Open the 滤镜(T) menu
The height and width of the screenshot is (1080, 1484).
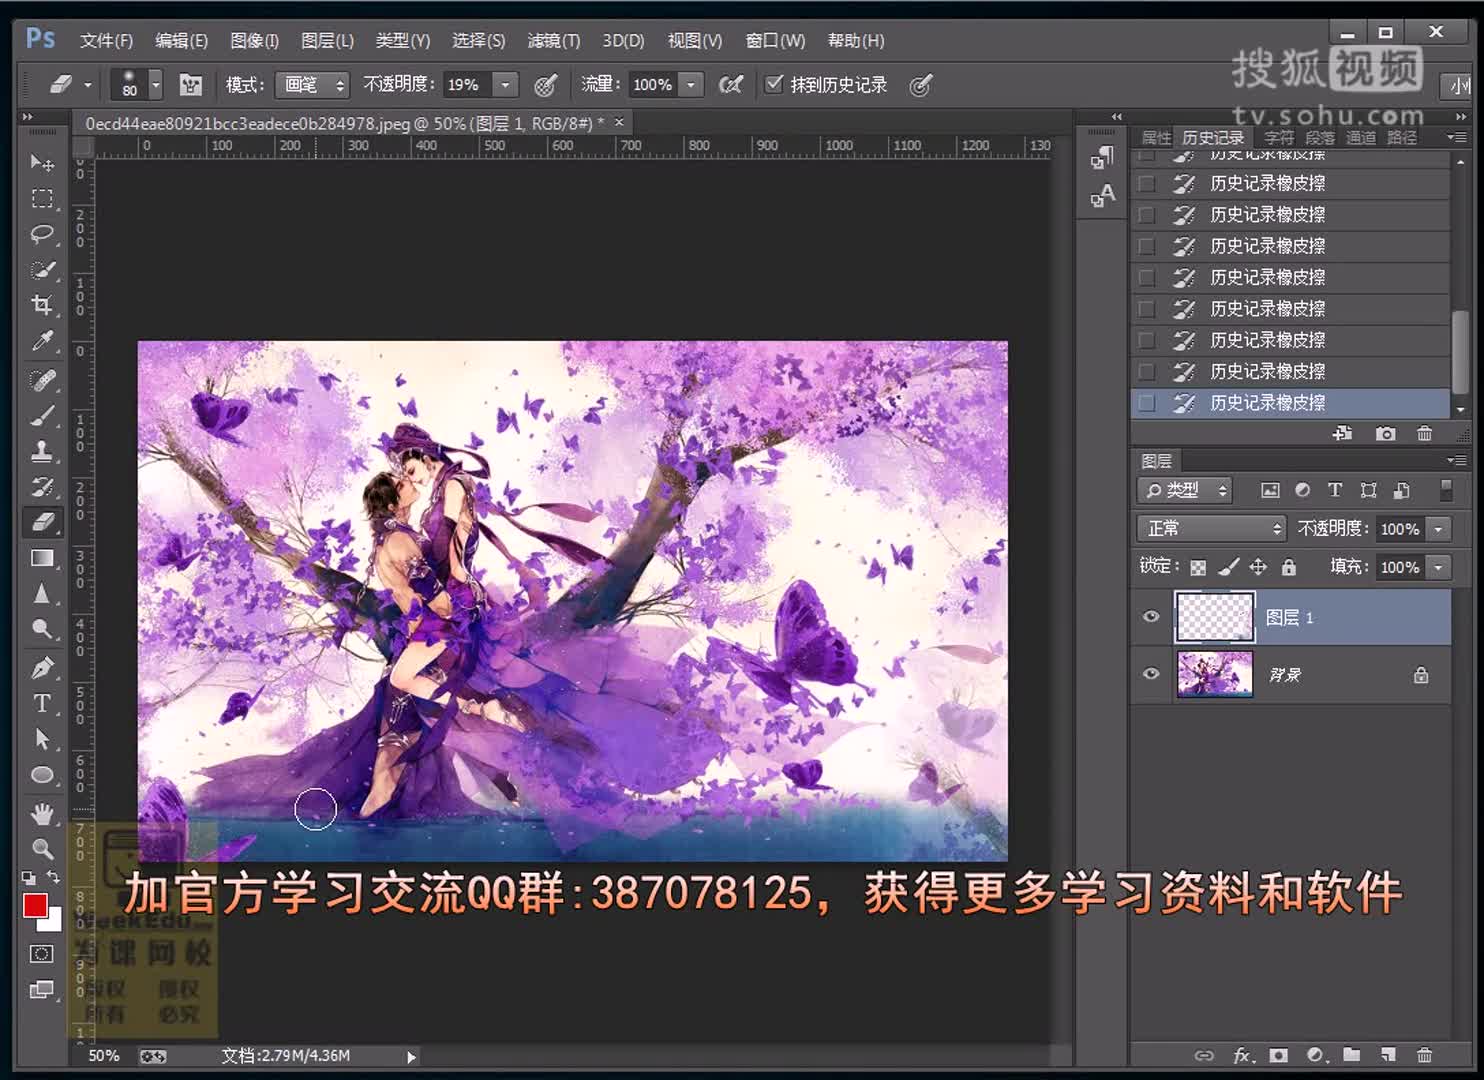pos(554,41)
